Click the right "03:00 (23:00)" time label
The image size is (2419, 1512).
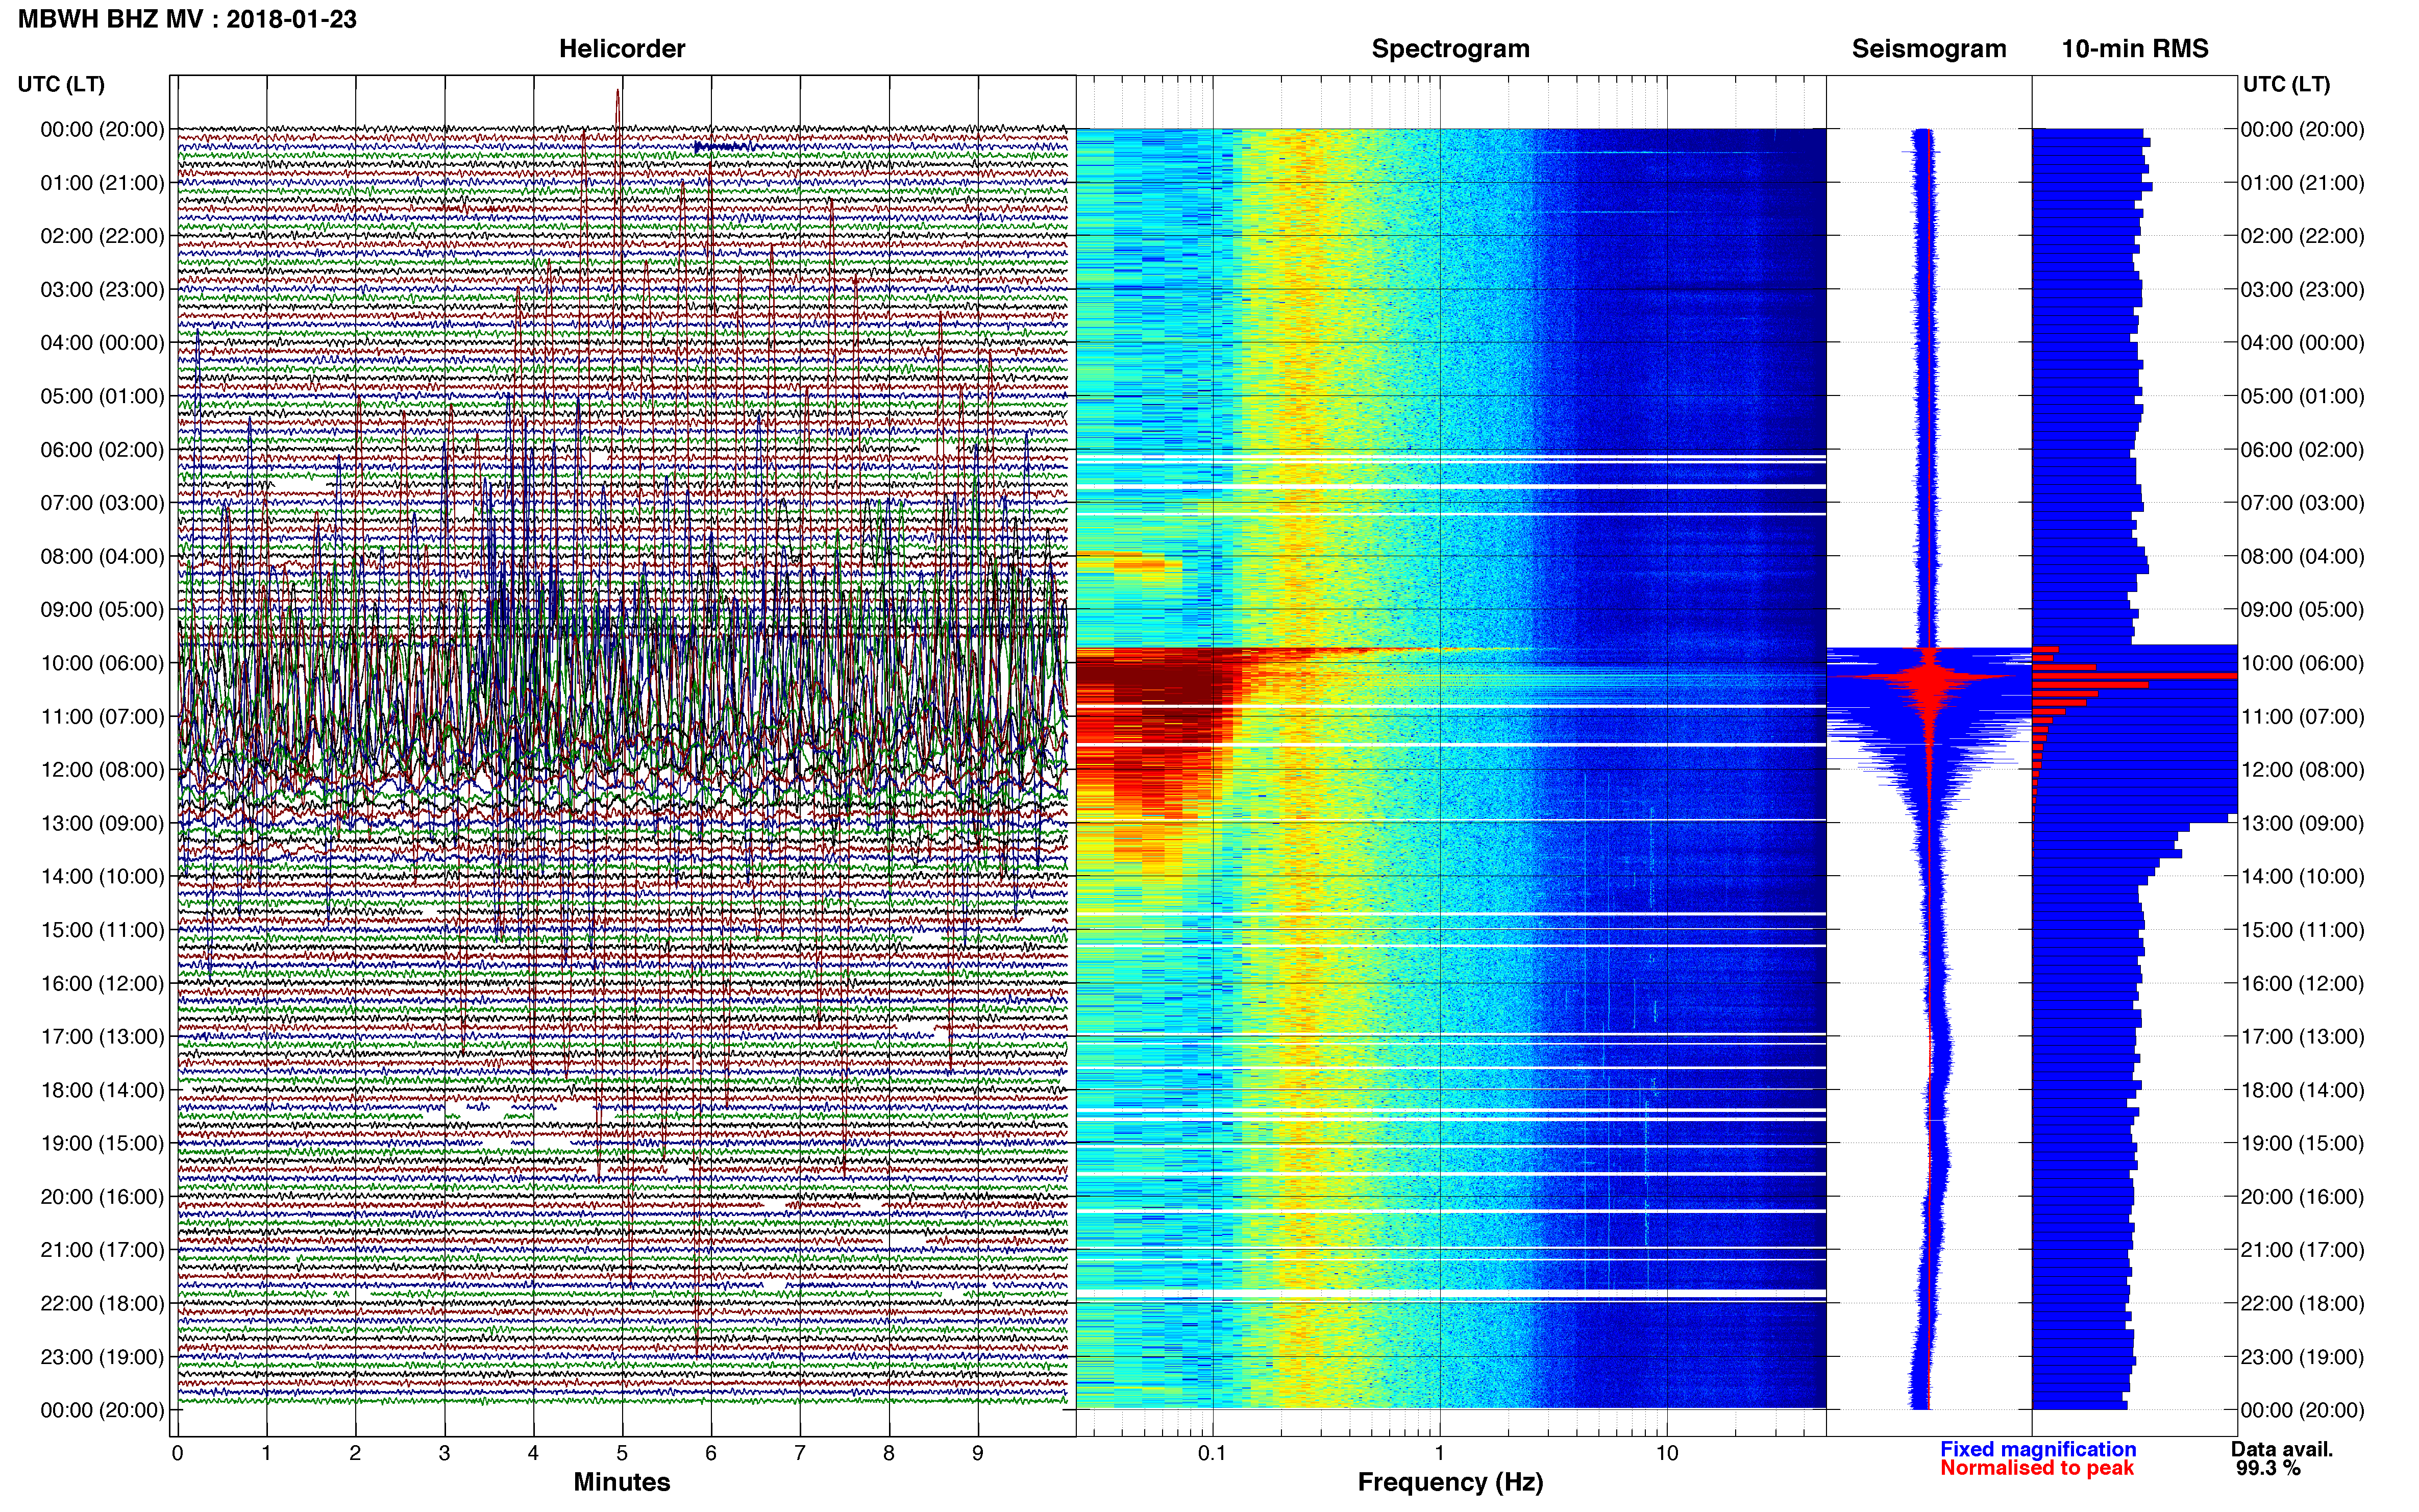2303,290
